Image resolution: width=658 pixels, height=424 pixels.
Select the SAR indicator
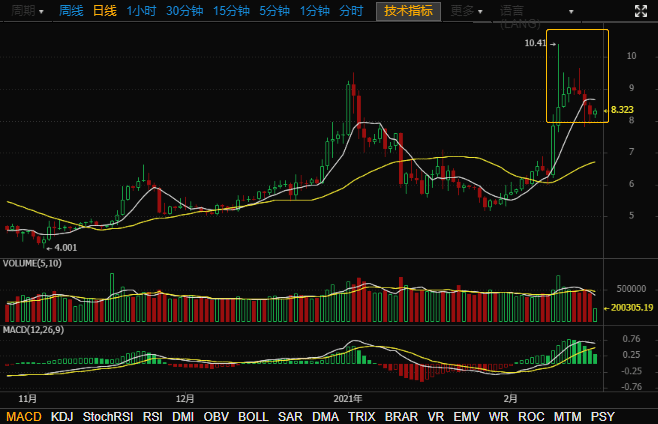[290, 416]
